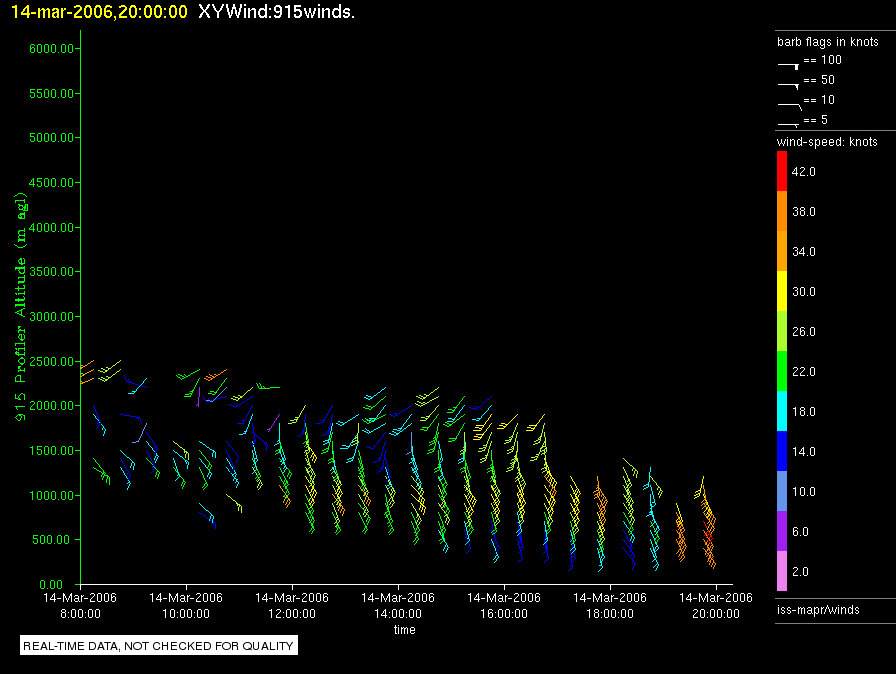Viewport: 896px width, 674px height.
Task: Click the 12:00:00 tick on time axis
Action: [x=292, y=605]
